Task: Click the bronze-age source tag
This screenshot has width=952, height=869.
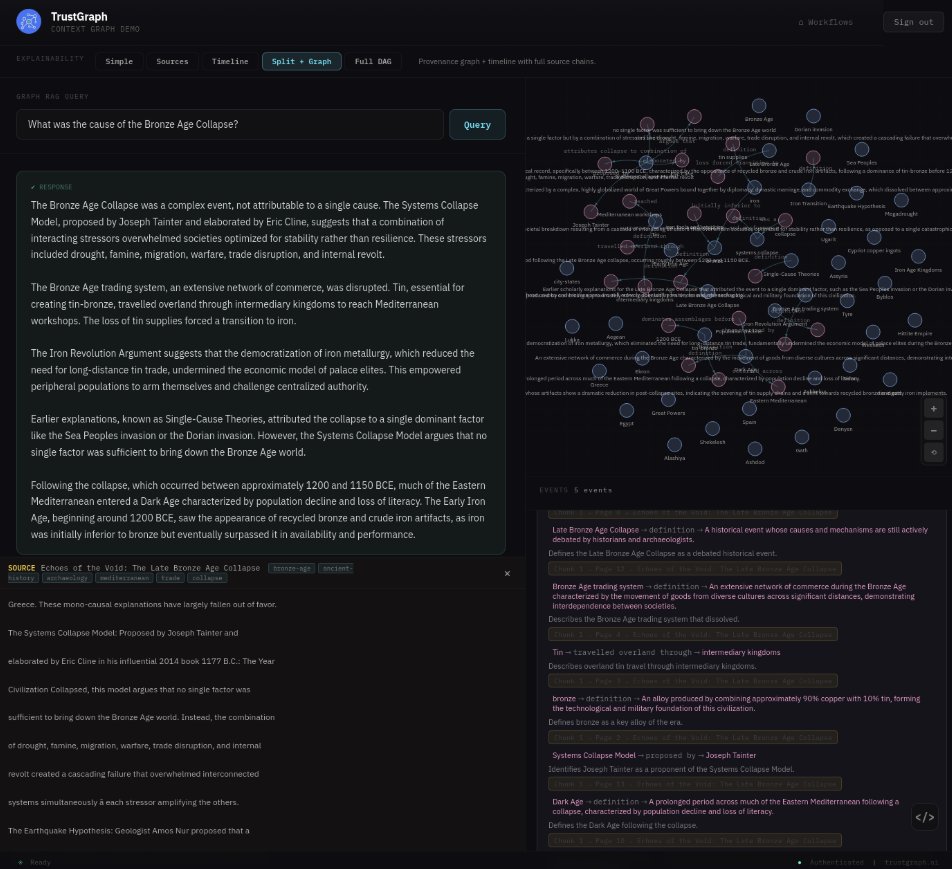Action: coord(292,568)
